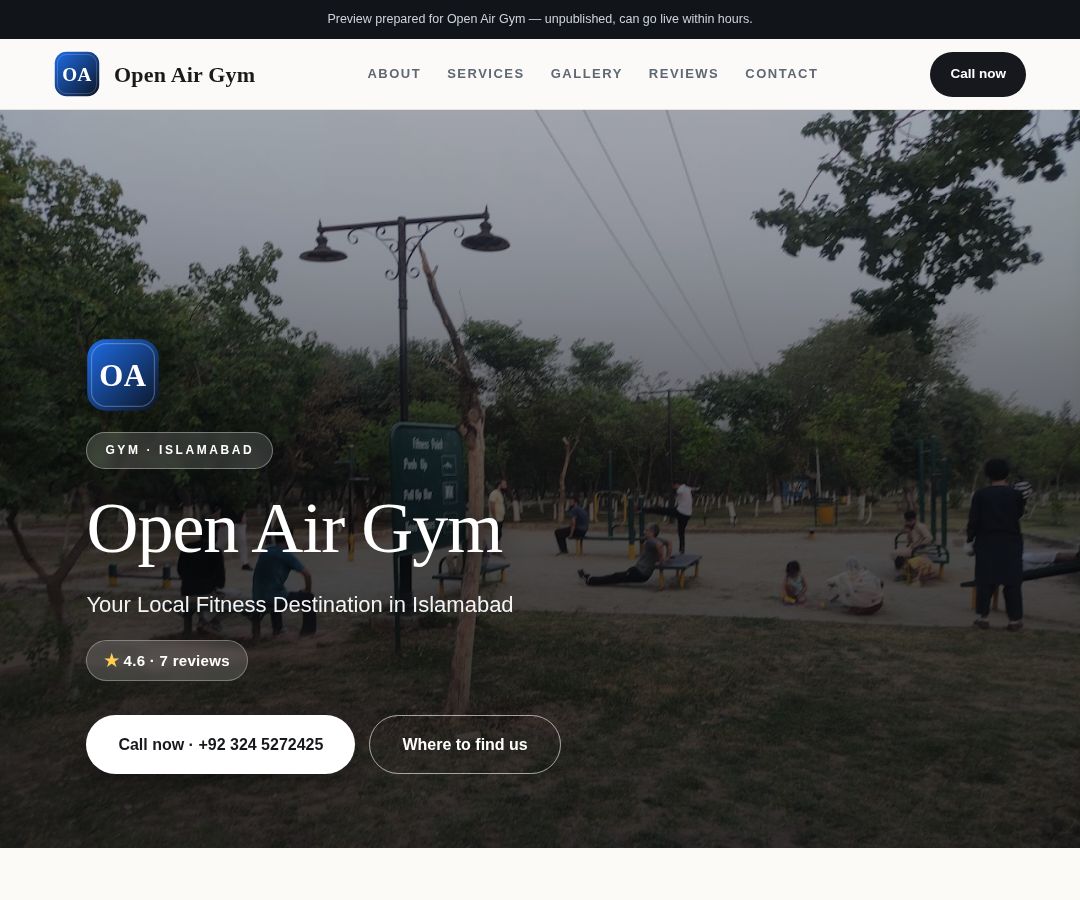Viewport: 1080px width, 900px height.
Task: Open the About nav link
Action: click(x=394, y=74)
